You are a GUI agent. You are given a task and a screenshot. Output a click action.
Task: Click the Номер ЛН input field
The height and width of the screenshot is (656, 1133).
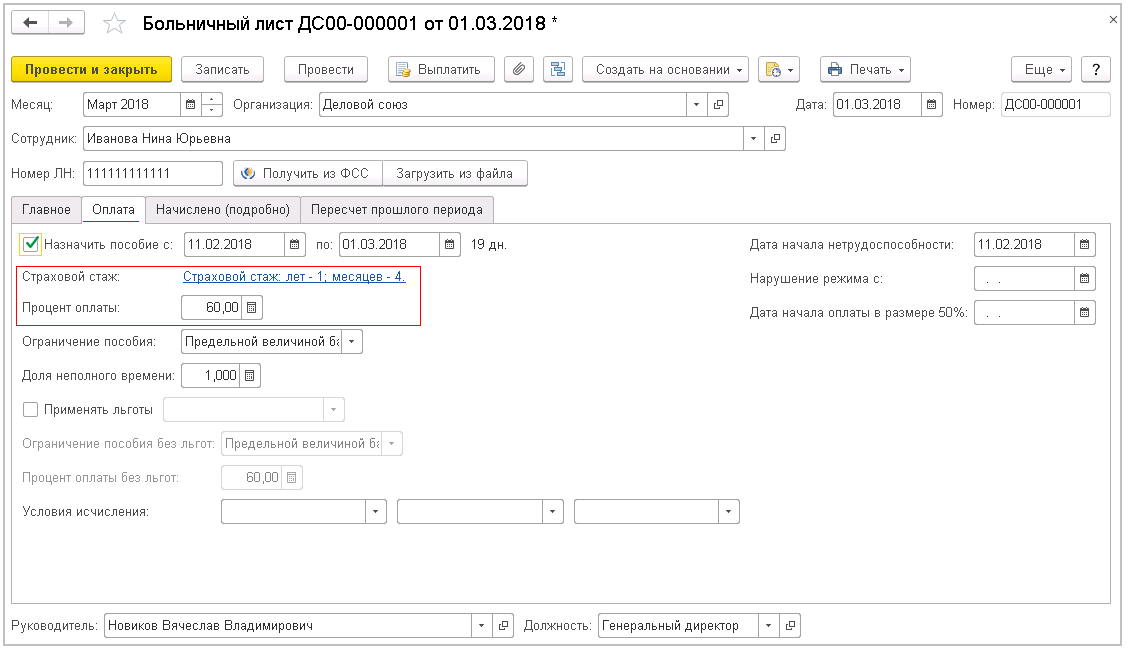152,173
